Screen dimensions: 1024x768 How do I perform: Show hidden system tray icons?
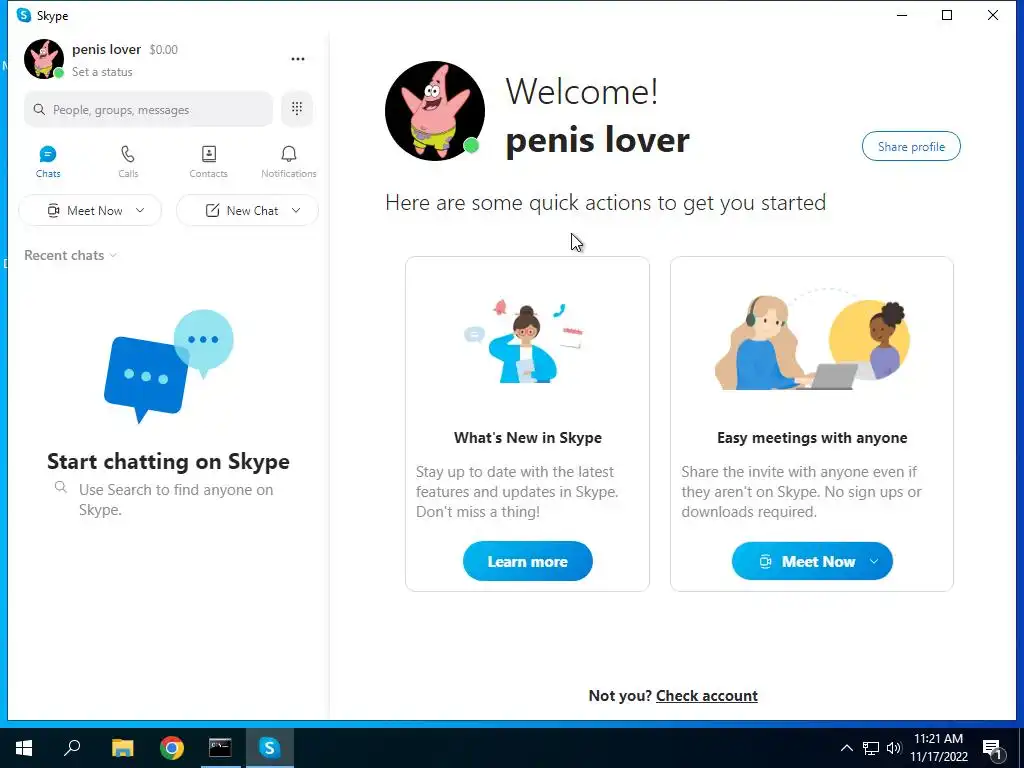[846, 748]
